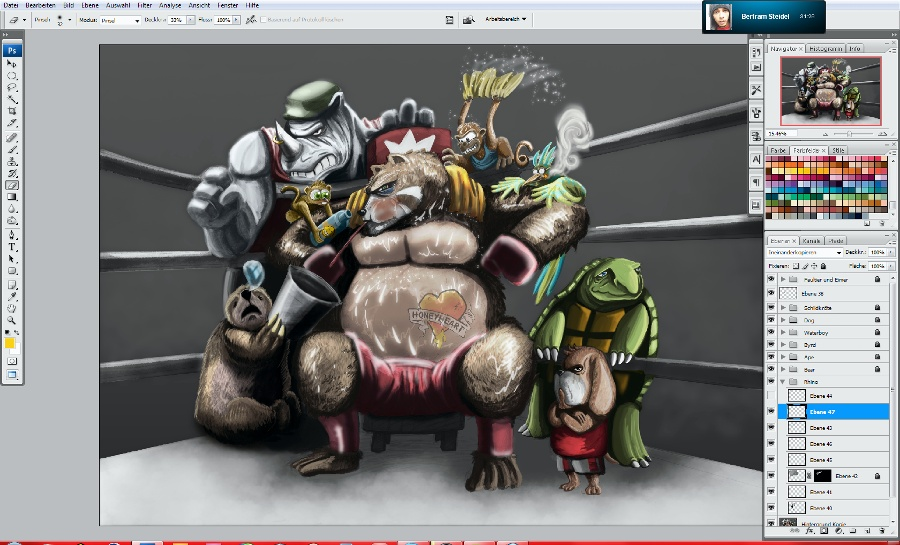
Task: Click the yellow foreground color swatch
Action: pyautogui.click(x=10, y=343)
